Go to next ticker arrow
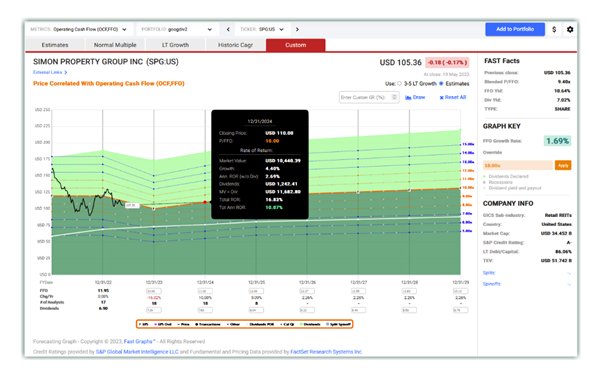Viewport: 596px width, 374px height. 297,29
